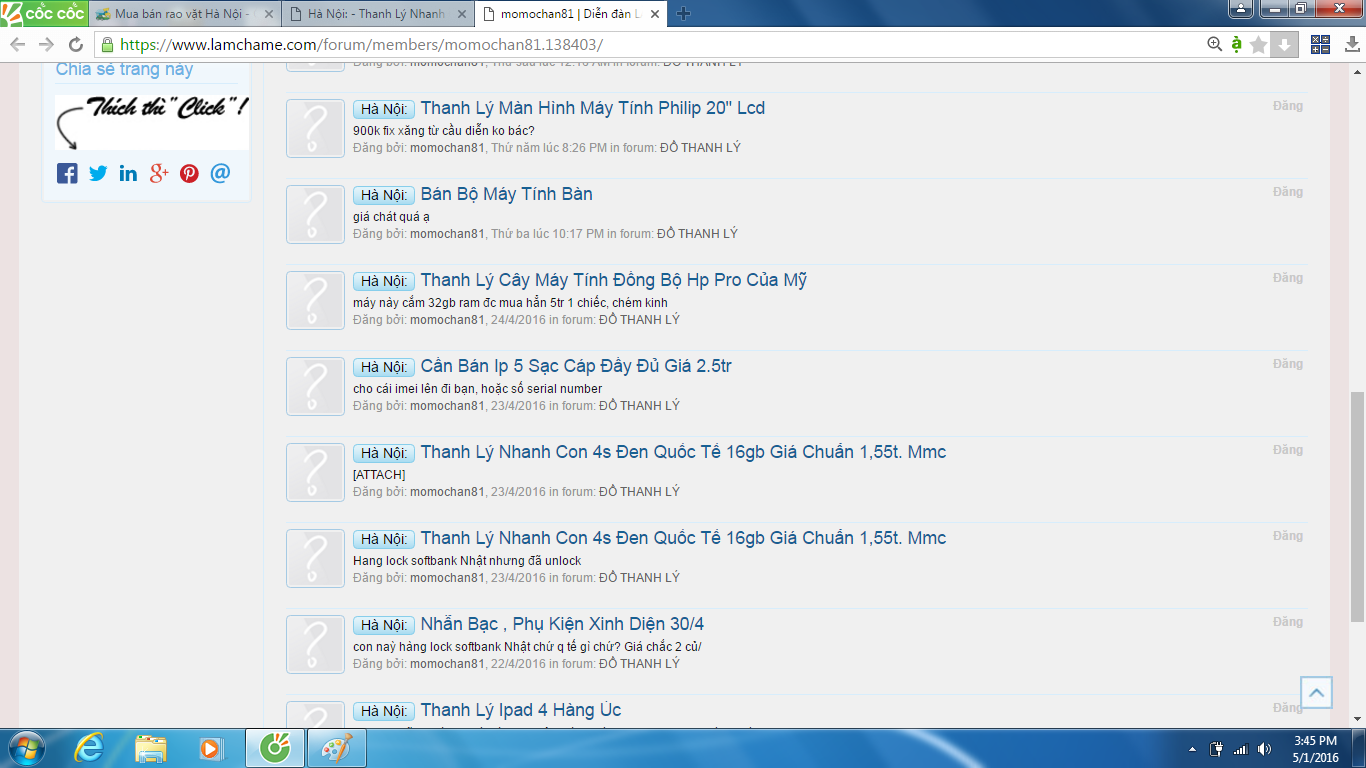Screen dimensions: 1366x768
Task: Open the taskbar clock showing 3:45 PM
Action: tap(1315, 749)
